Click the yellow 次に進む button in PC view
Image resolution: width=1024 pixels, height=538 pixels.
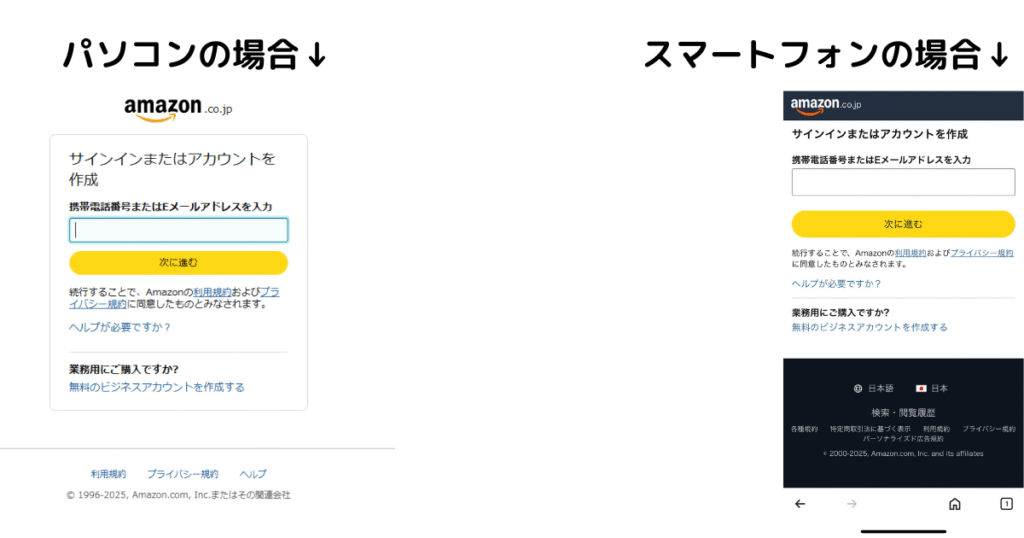(178, 262)
